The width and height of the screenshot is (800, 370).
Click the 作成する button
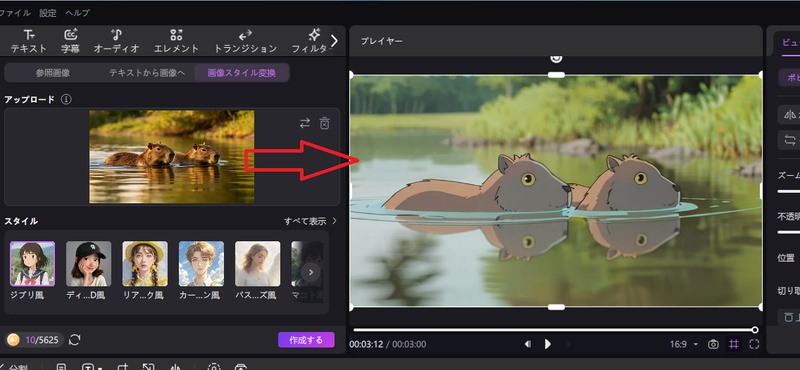(x=306, y=340)
